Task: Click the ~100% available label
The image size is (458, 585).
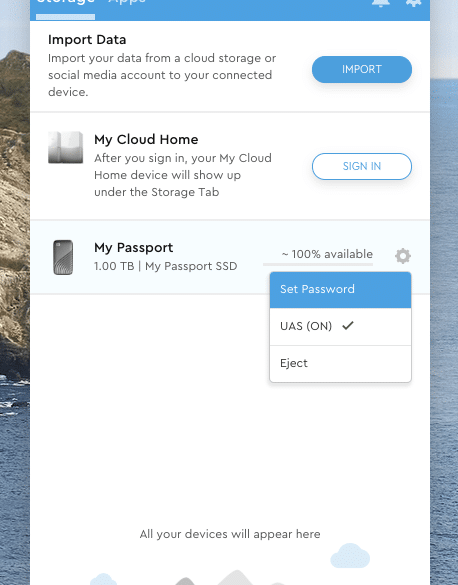Action: pos(327,254)
